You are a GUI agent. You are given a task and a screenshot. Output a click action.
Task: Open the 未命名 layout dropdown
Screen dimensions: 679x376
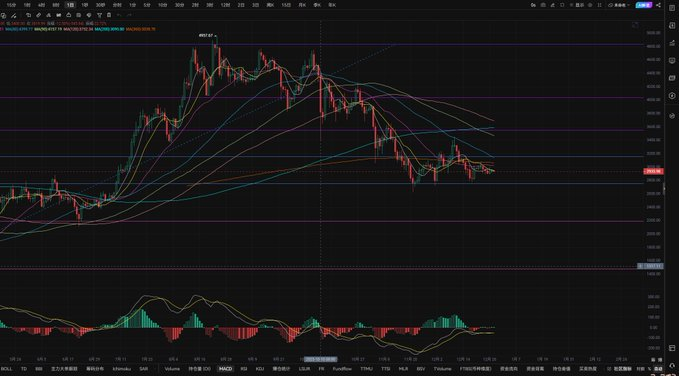coord(618,5)
